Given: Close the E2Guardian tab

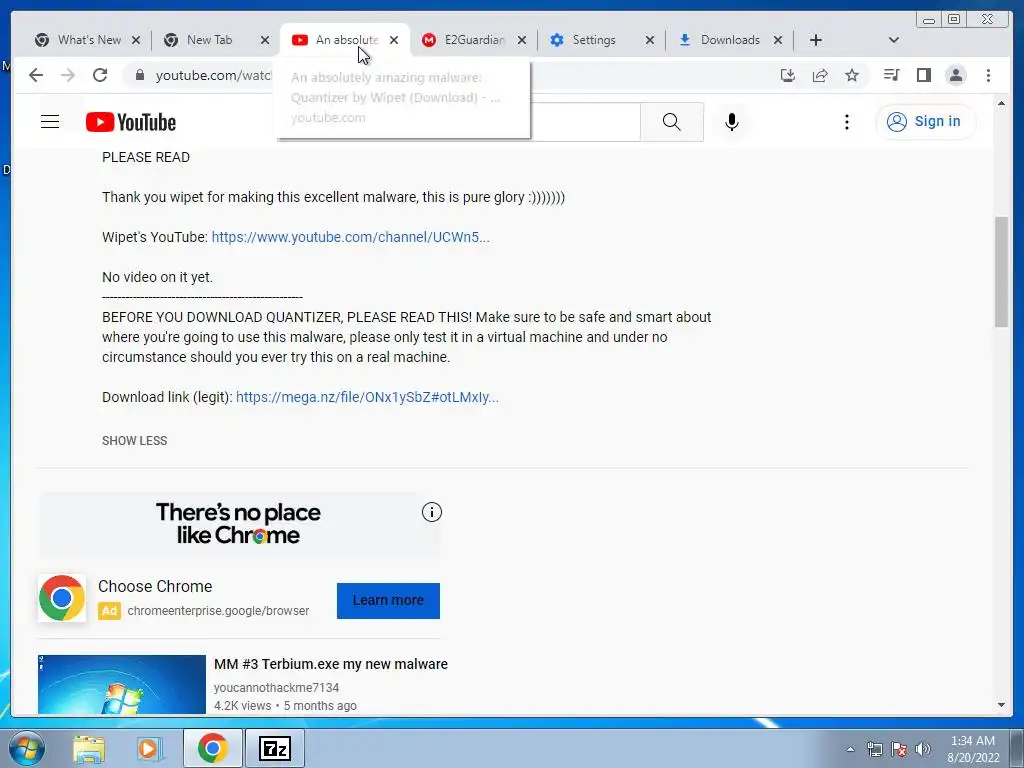Looking at the screenshot, I should click(522, 40).
